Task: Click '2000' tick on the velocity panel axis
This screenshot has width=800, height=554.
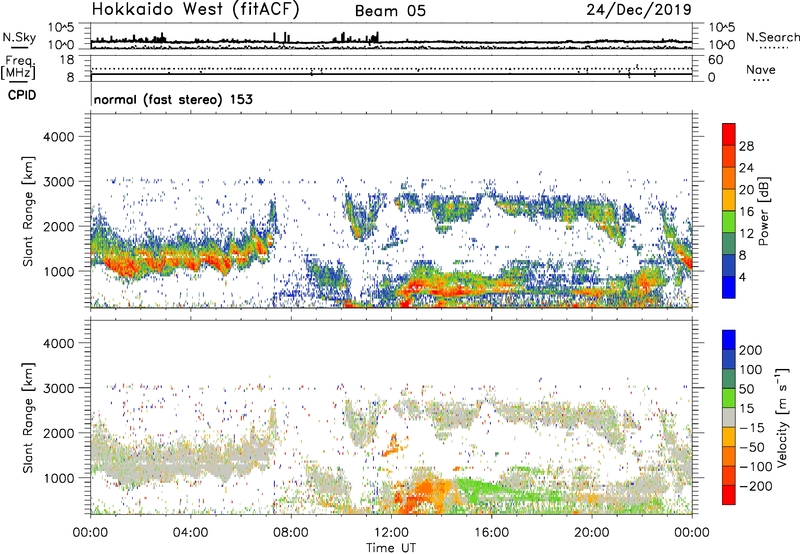Action: click(x=59, y=433)
